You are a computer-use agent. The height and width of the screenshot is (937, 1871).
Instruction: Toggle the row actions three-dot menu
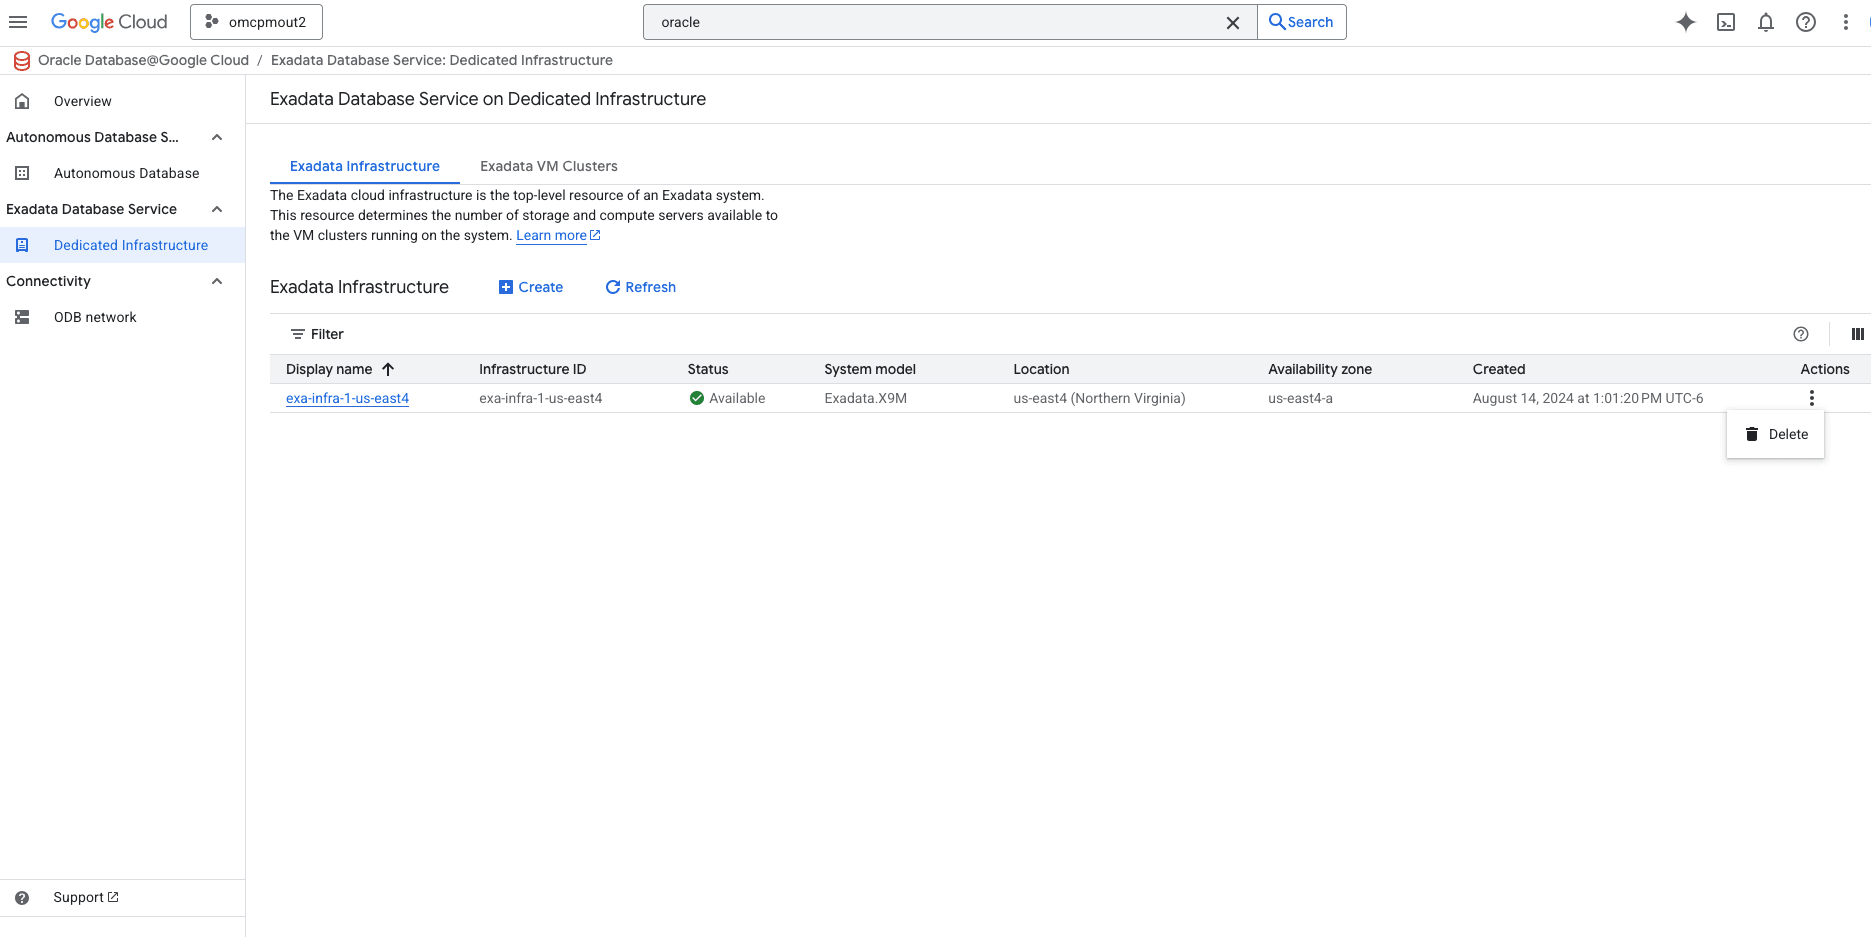pyautogui.click(x=1811, y=398)
